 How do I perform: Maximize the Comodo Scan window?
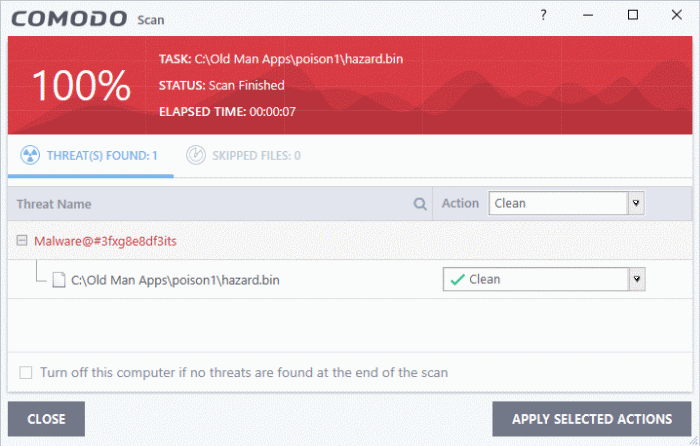click(x=633, y=15)
